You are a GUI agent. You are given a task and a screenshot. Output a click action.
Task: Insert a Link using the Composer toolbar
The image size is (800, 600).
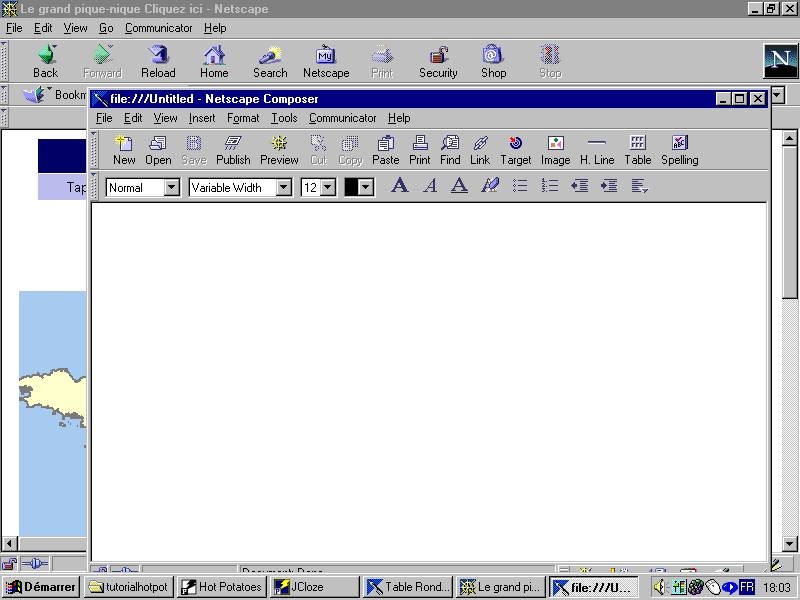pos(480,151)
